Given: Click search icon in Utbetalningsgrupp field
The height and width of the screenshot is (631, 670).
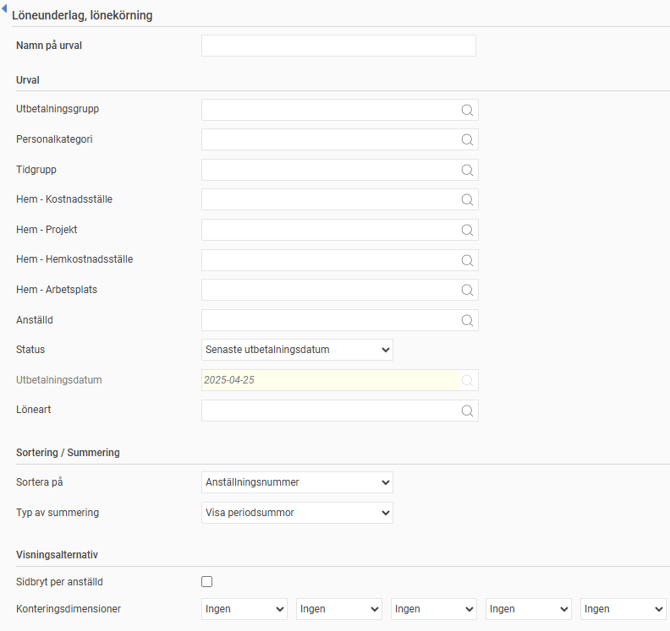Looking at the screenshot, I should [467, 110].
